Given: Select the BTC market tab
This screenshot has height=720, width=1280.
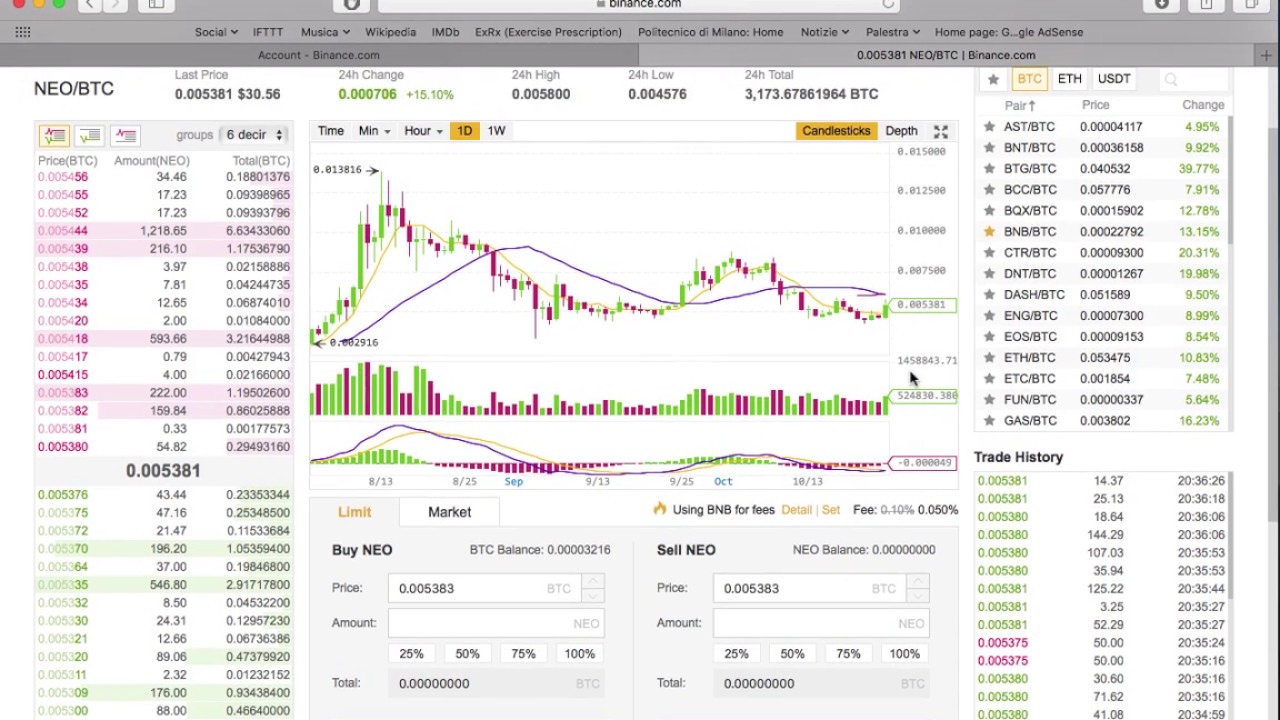Looking at the screenshot, I should [x=1029, y=79].
